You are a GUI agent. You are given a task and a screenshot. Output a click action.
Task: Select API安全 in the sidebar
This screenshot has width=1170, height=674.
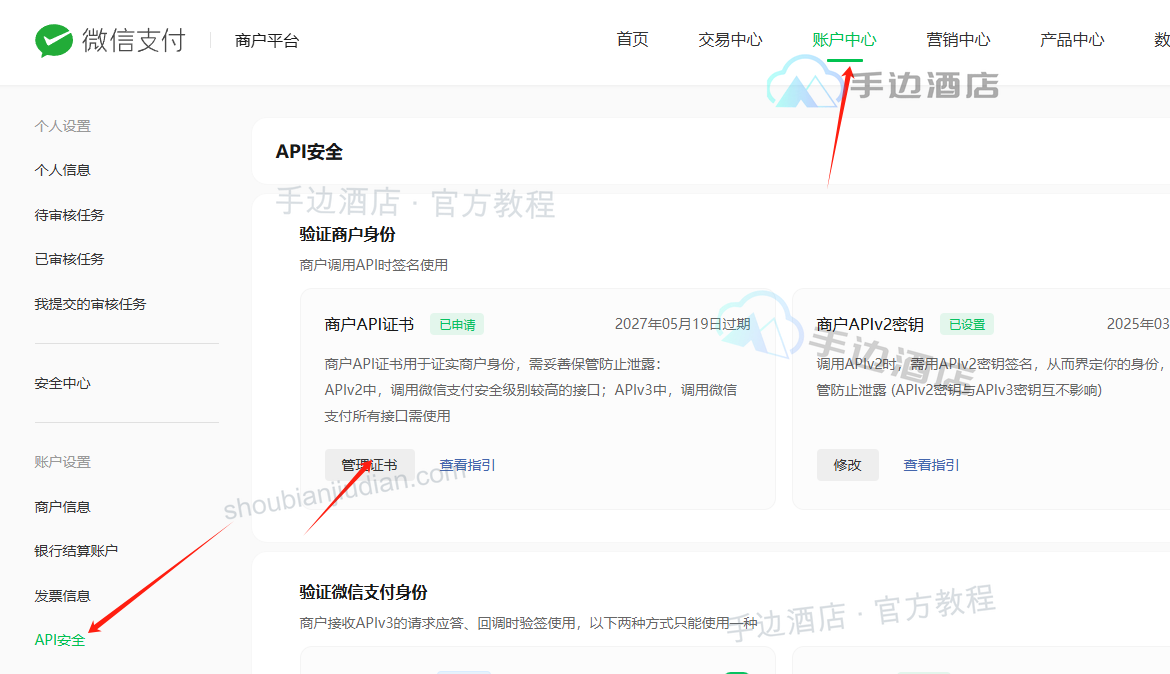60,640
